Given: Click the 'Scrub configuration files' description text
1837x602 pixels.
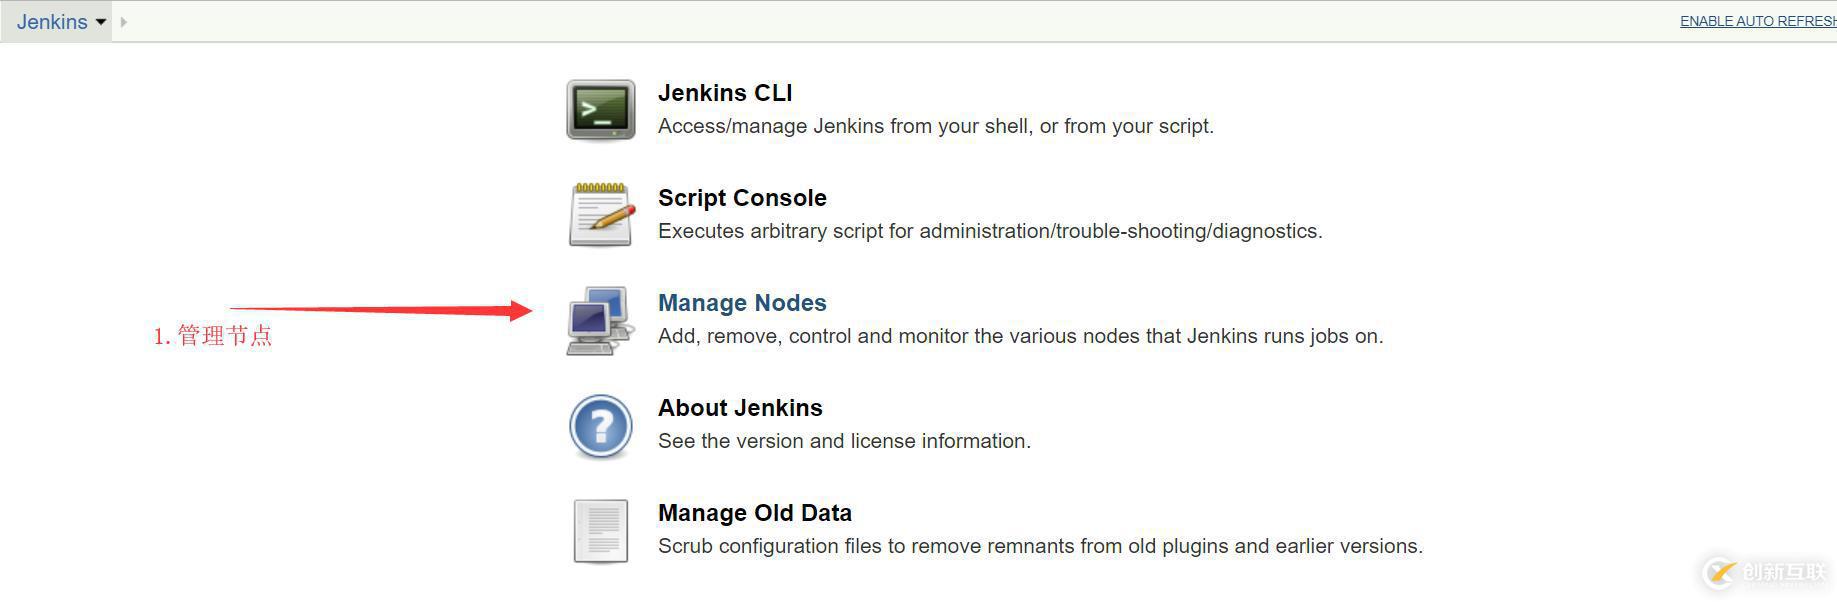Looking at the screenshot, I should pos(1040,546).
